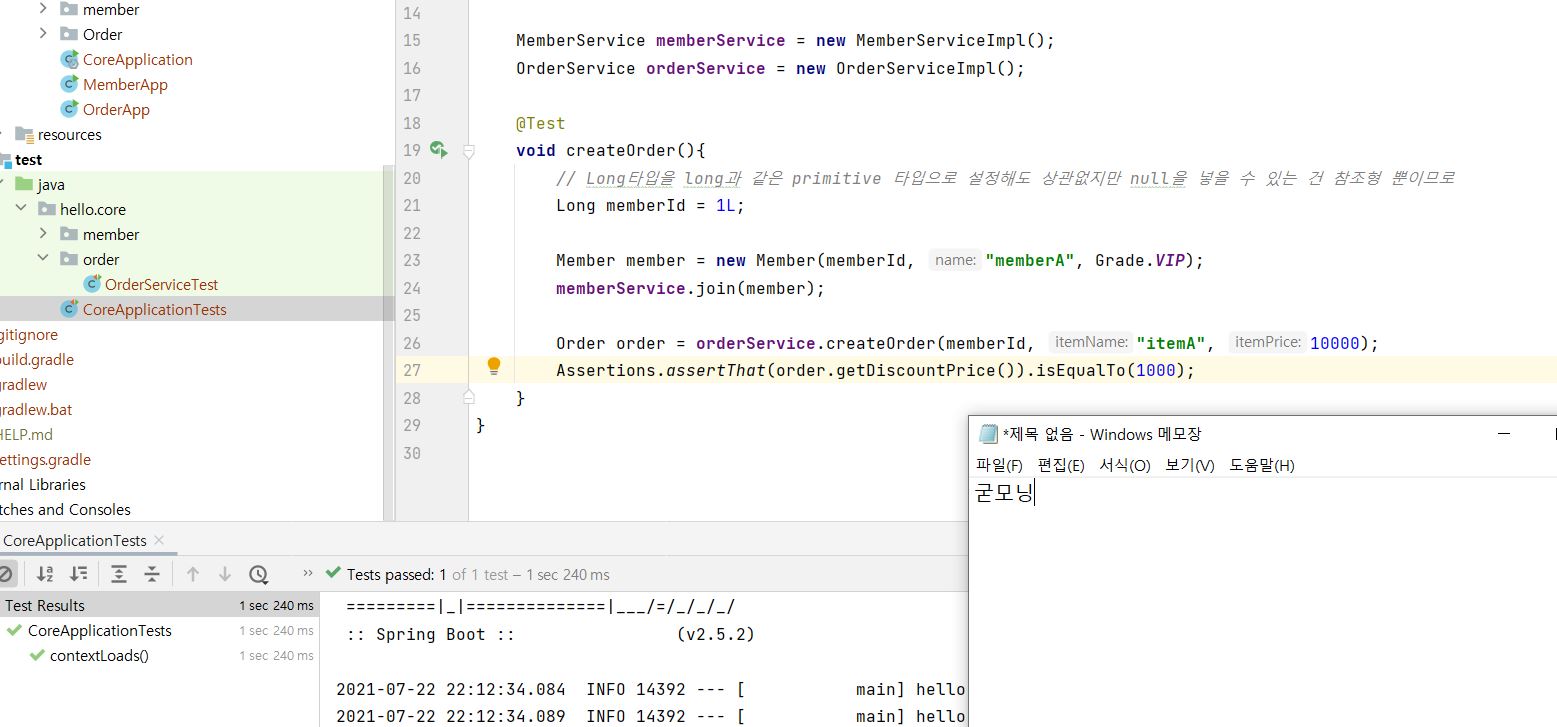This screenshot has width=1557, height=727.
Task: Open CoreApplication class file
Action: click(137, 59)
